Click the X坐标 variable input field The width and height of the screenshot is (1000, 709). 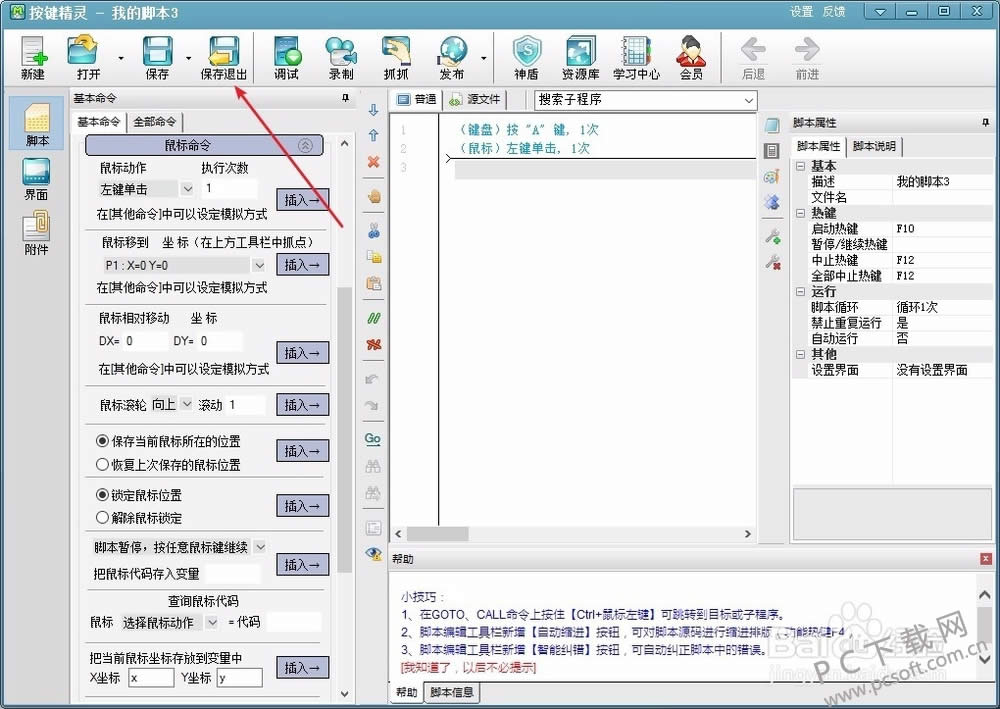(151, 678)
